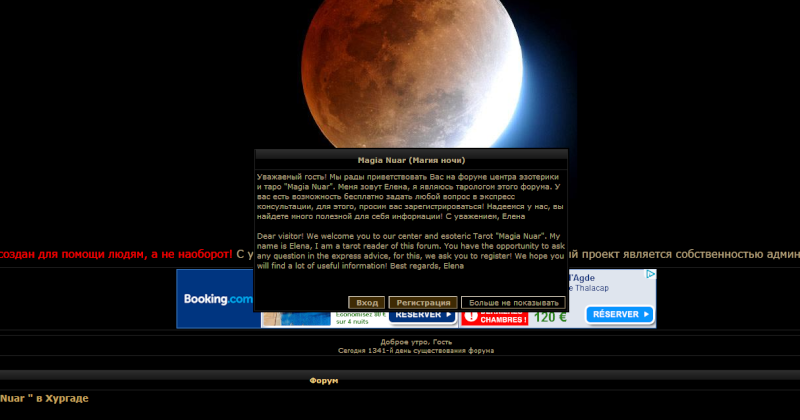Click the 'sur 4 nuits' ad text
Viewport: 800px width, 420px height.
click(352, 322)
